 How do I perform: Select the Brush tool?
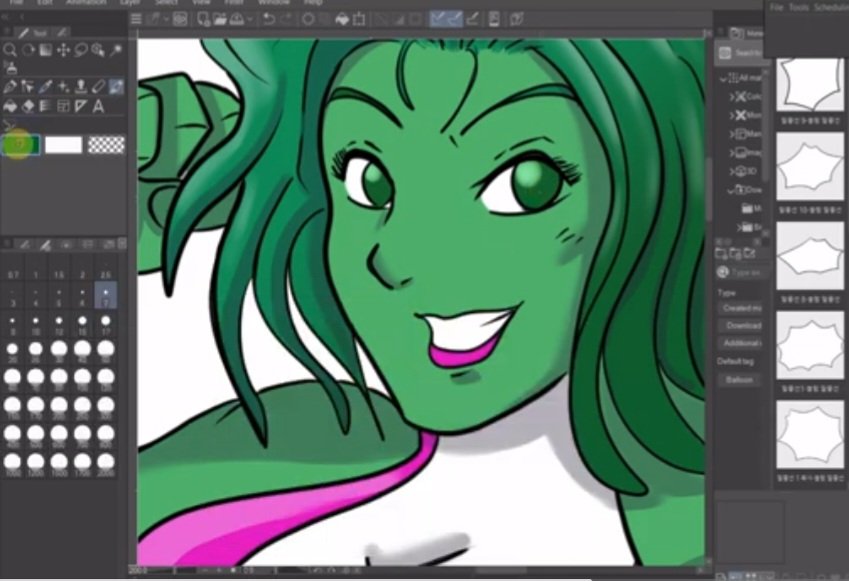coord(45,87)
